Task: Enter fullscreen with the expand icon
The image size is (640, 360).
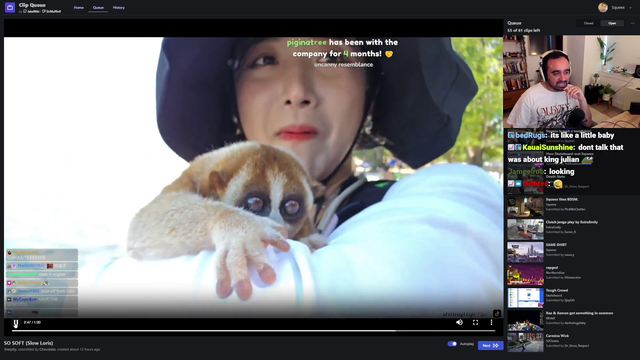Action: coord(476,322)
